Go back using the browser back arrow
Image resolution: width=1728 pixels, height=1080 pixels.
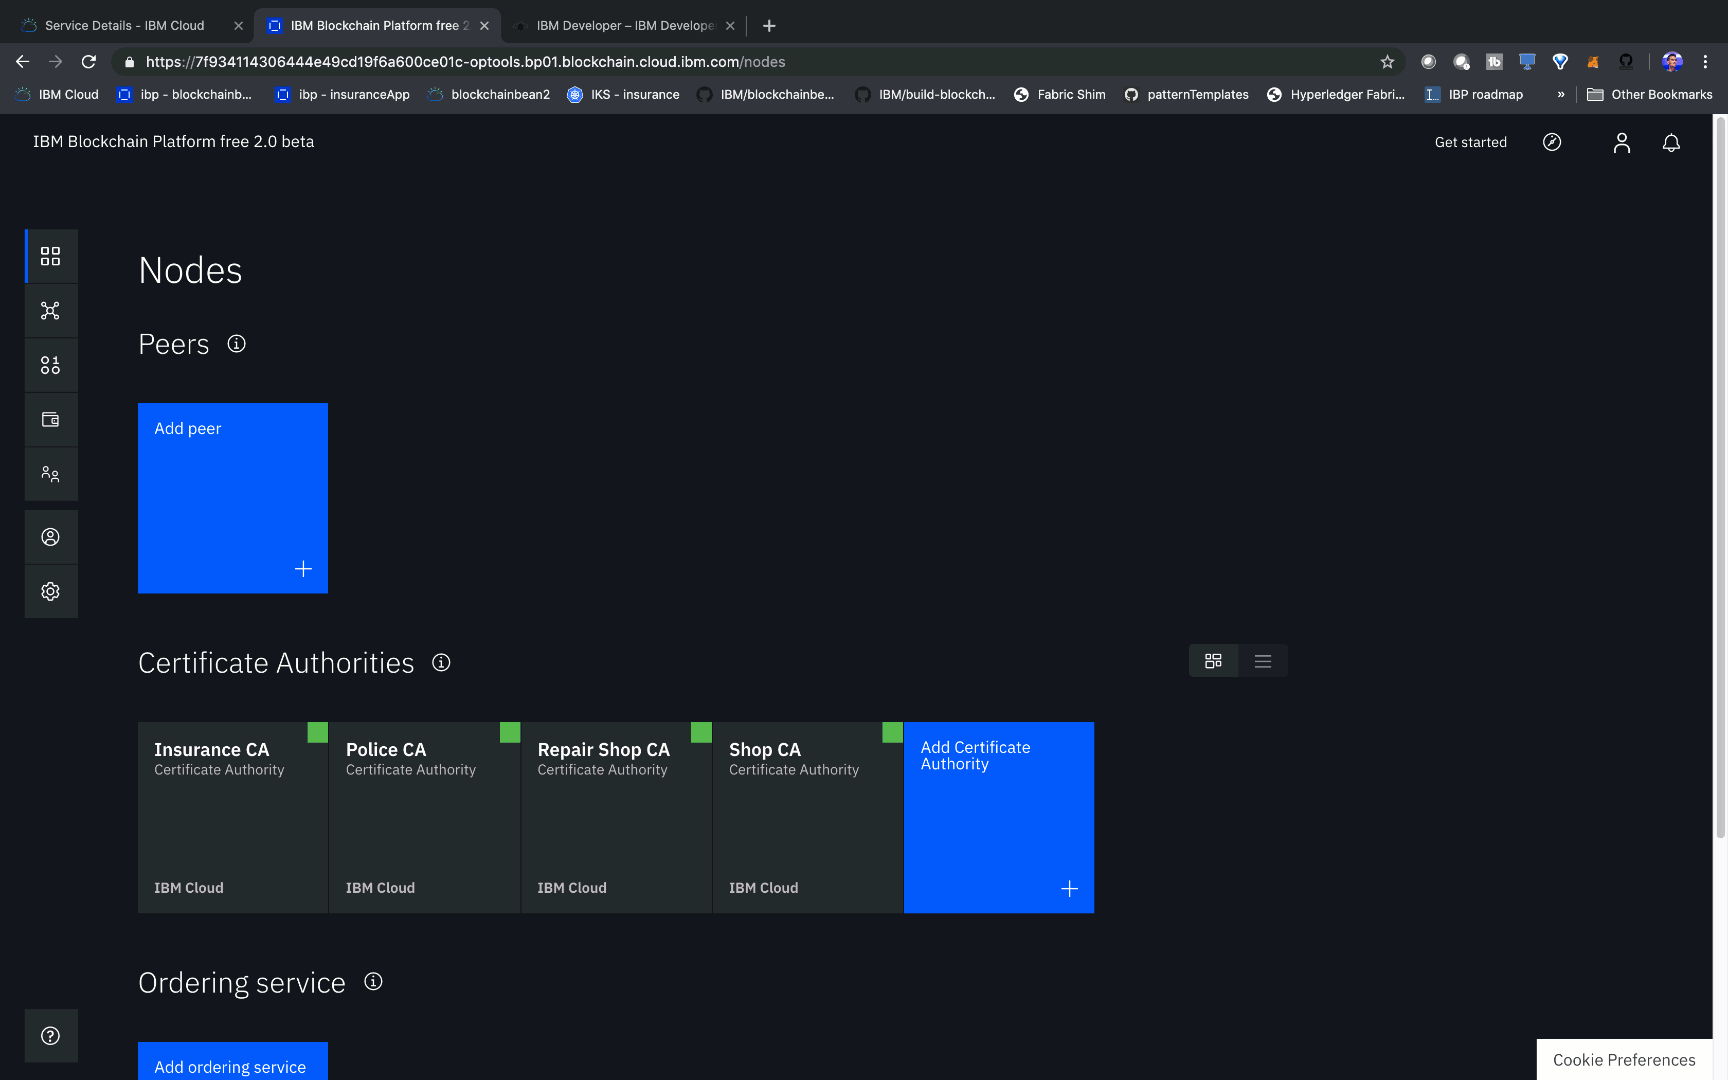pos(22,62)
